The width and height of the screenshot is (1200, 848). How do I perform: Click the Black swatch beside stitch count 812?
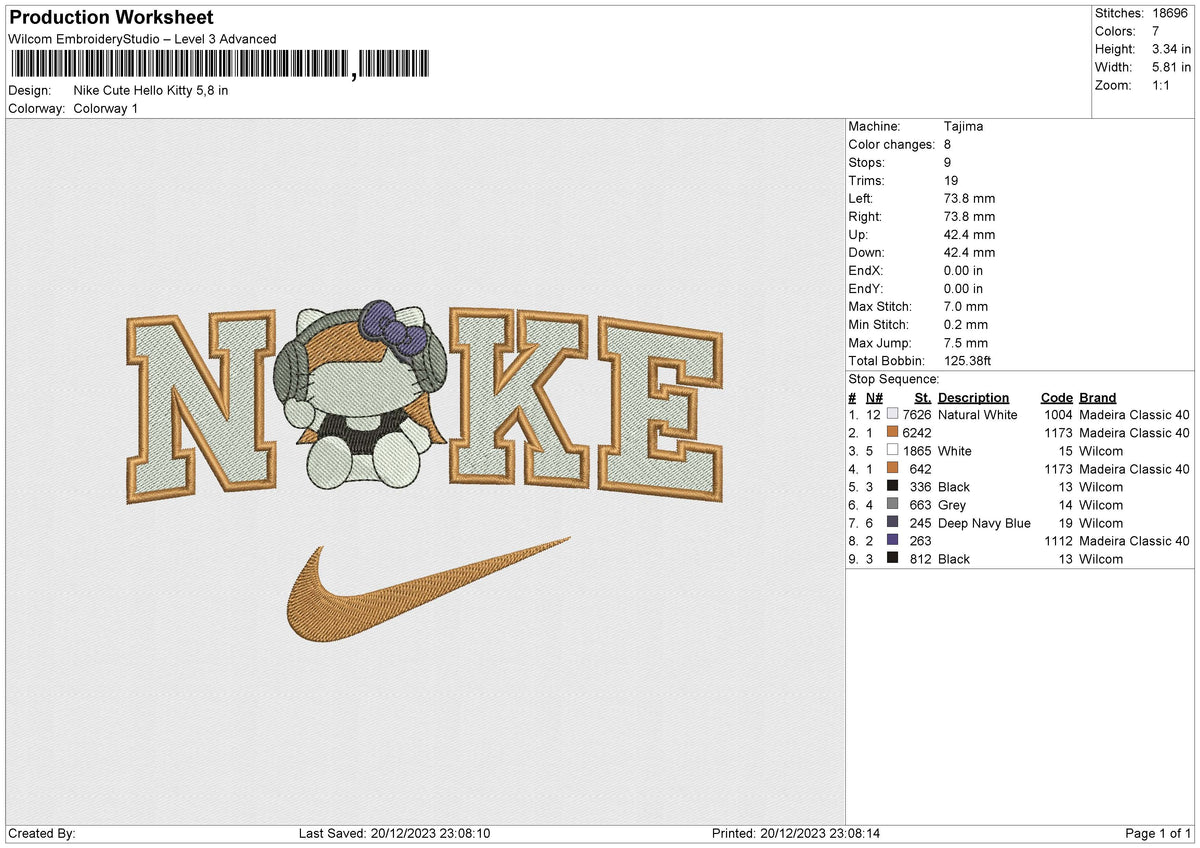click(x=893, y=559)
